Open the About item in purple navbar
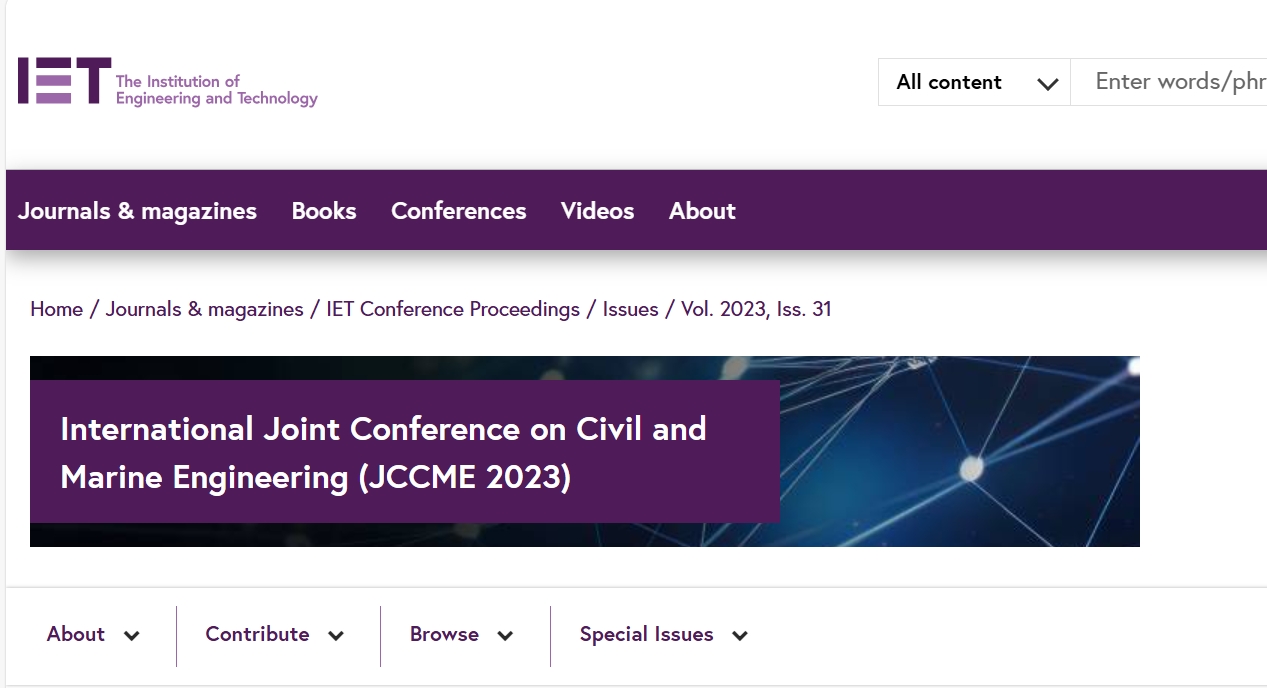 pos(702,211)
